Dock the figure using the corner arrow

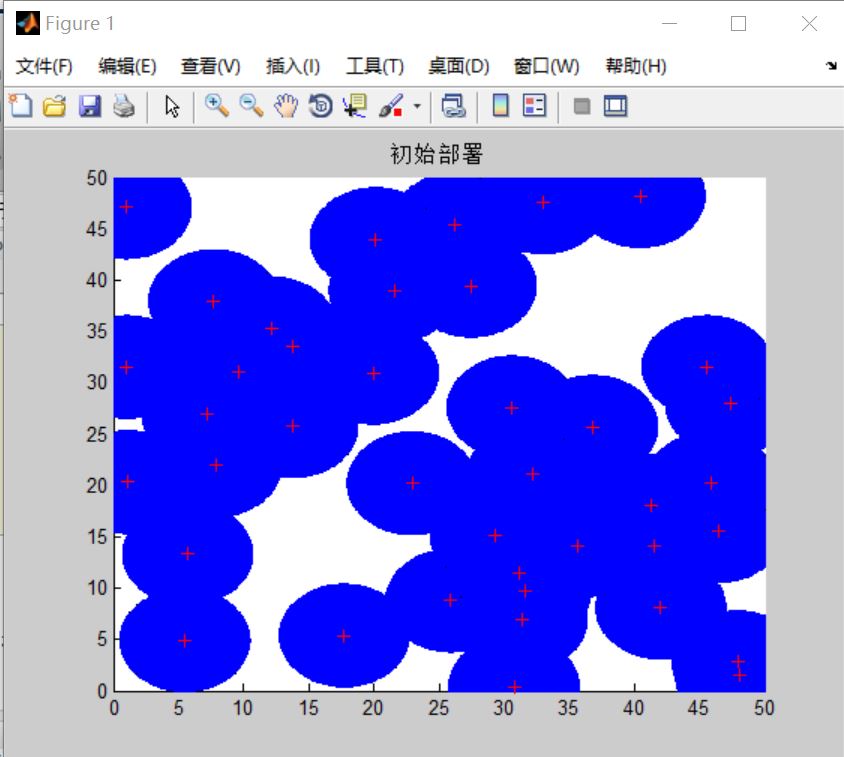831,66
